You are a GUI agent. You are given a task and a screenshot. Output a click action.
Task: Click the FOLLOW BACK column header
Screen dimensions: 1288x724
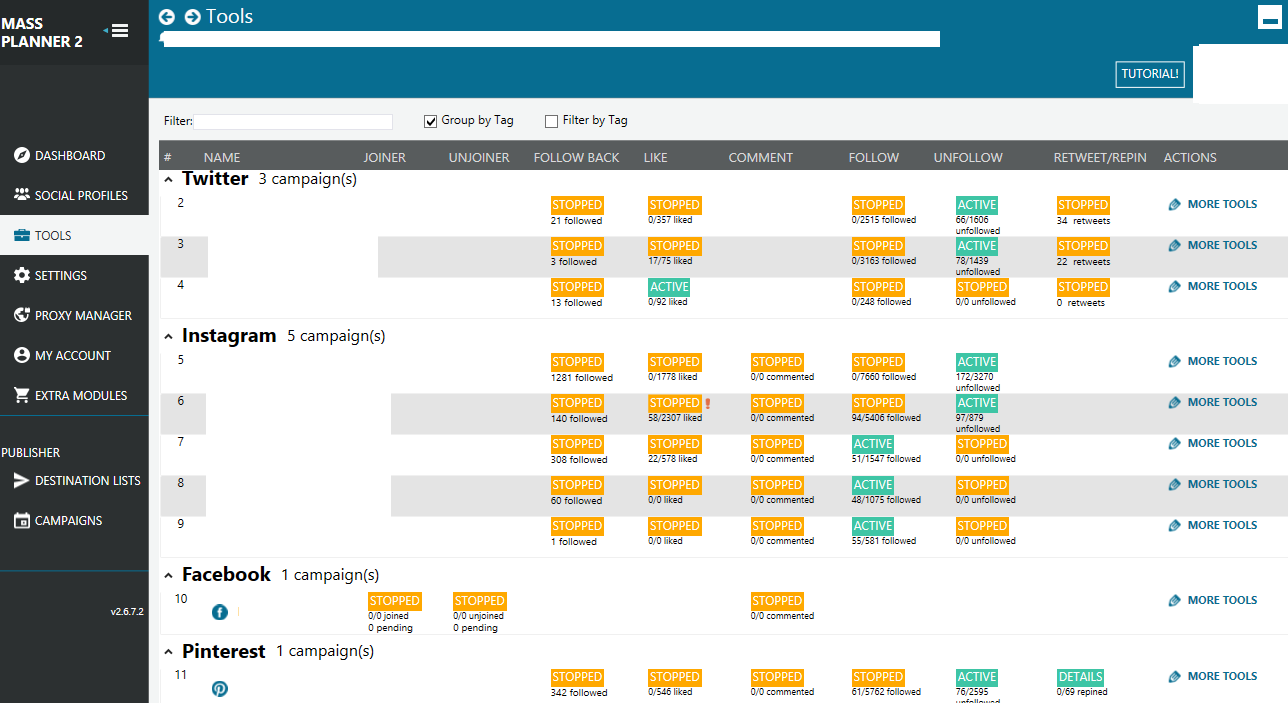click(576, 158)
